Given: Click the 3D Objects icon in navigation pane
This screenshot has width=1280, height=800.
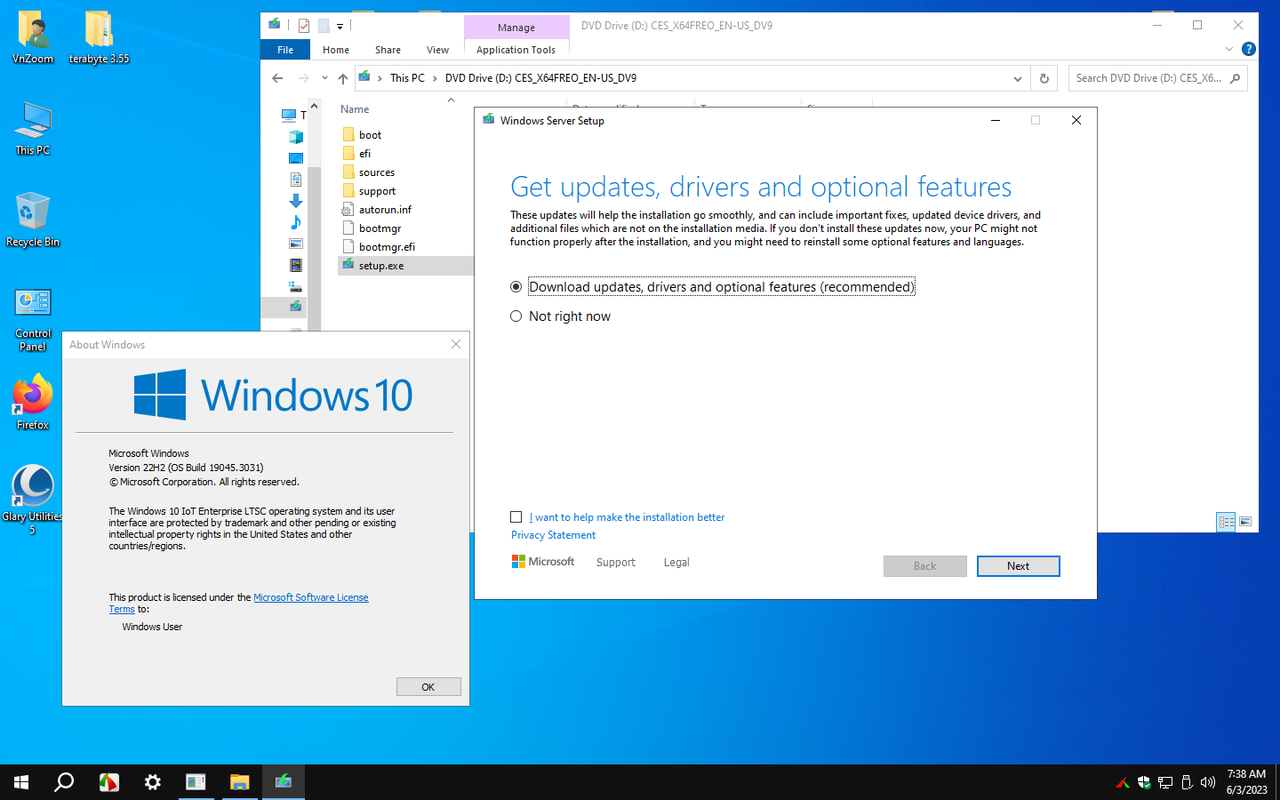Looking at the screenshot, I should (x=296, y=137).
